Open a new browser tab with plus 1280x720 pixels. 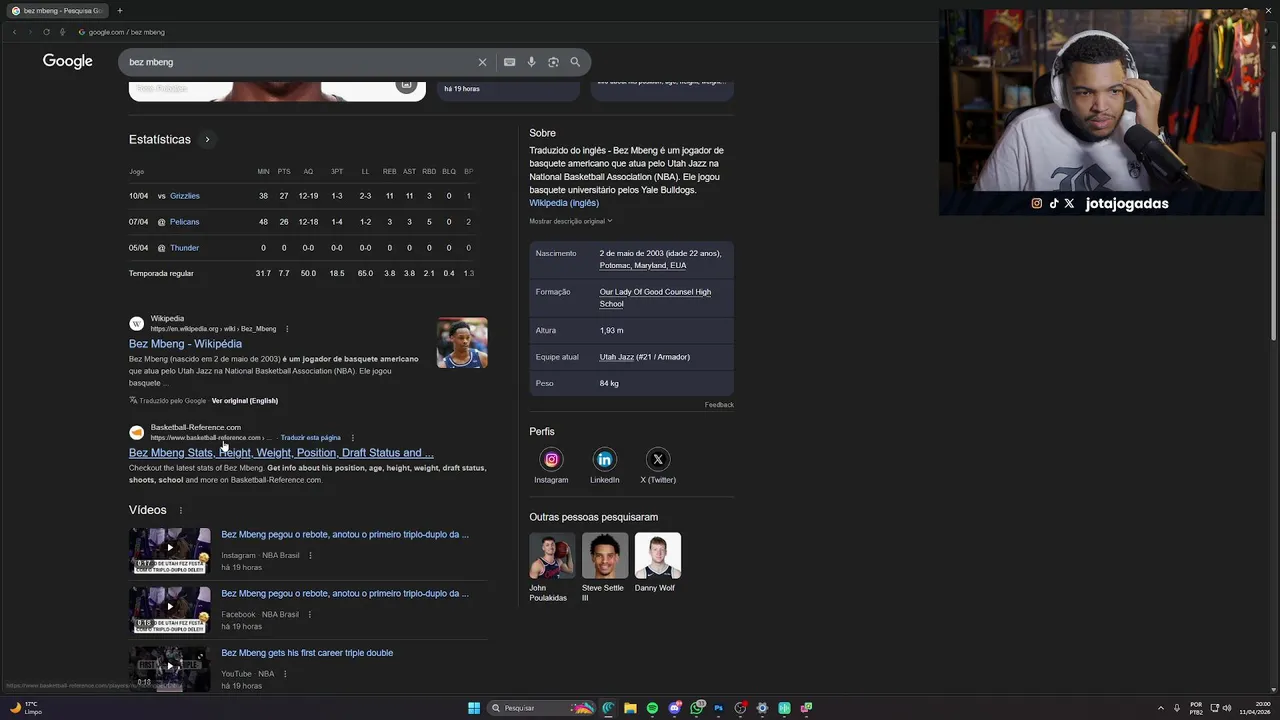pos(119,10)
